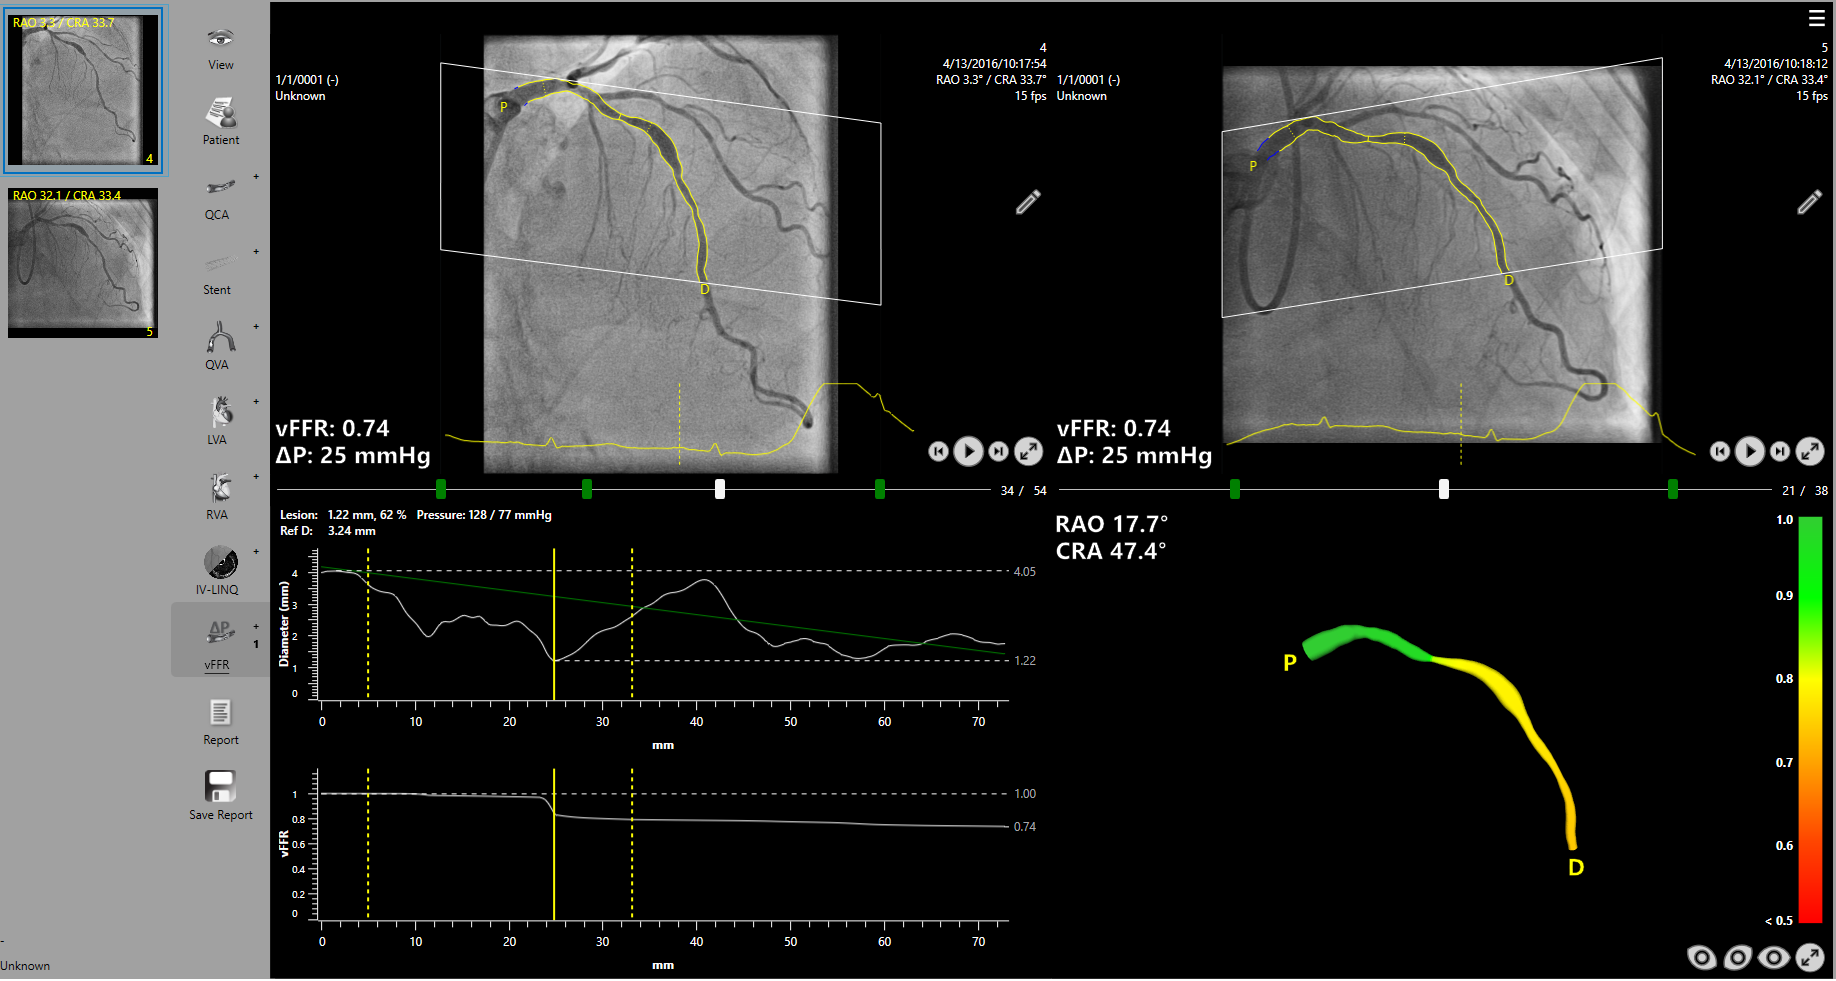Go to next frame in left angiogram
Viewport: 1836px width, 981px height.
998,452
